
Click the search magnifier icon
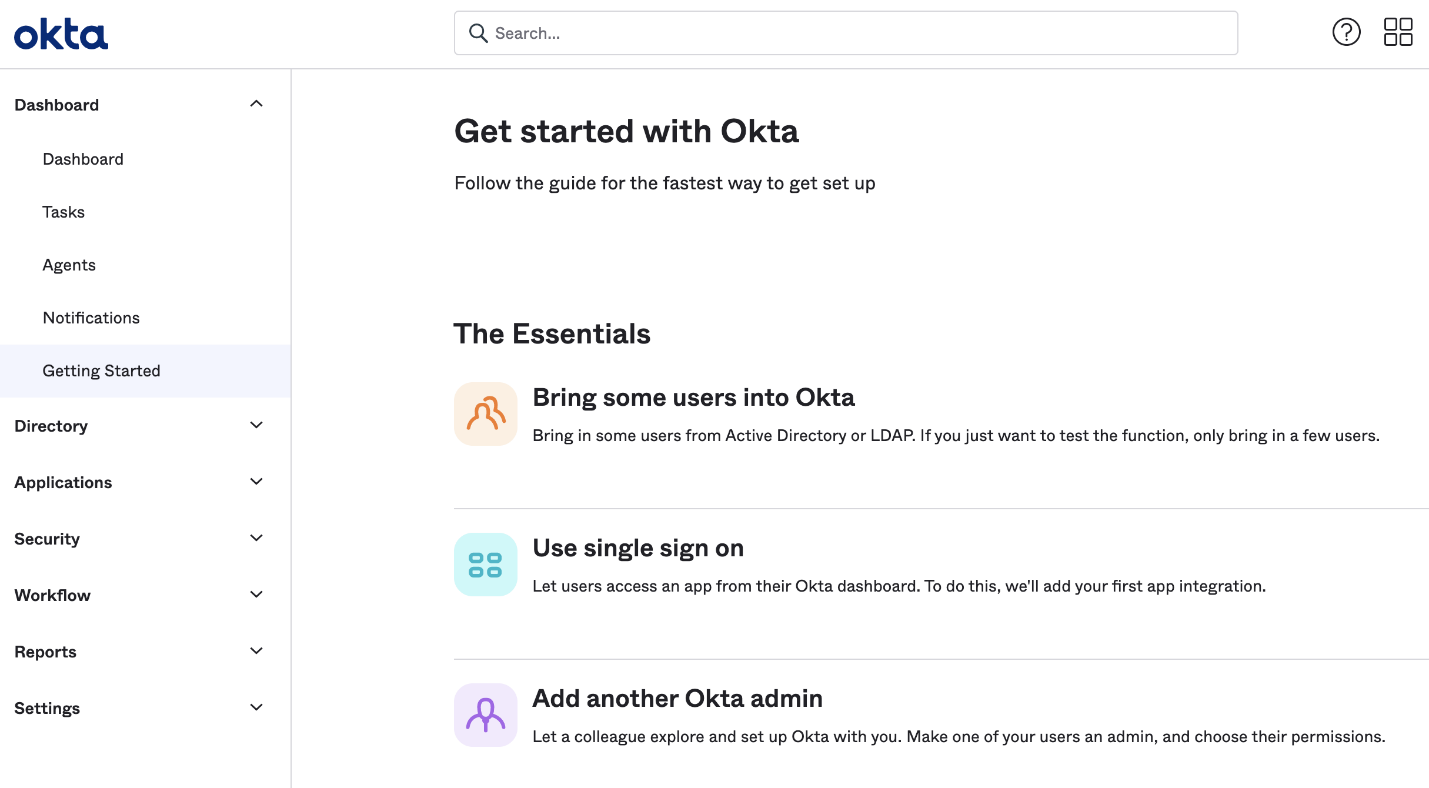(479, 33)
